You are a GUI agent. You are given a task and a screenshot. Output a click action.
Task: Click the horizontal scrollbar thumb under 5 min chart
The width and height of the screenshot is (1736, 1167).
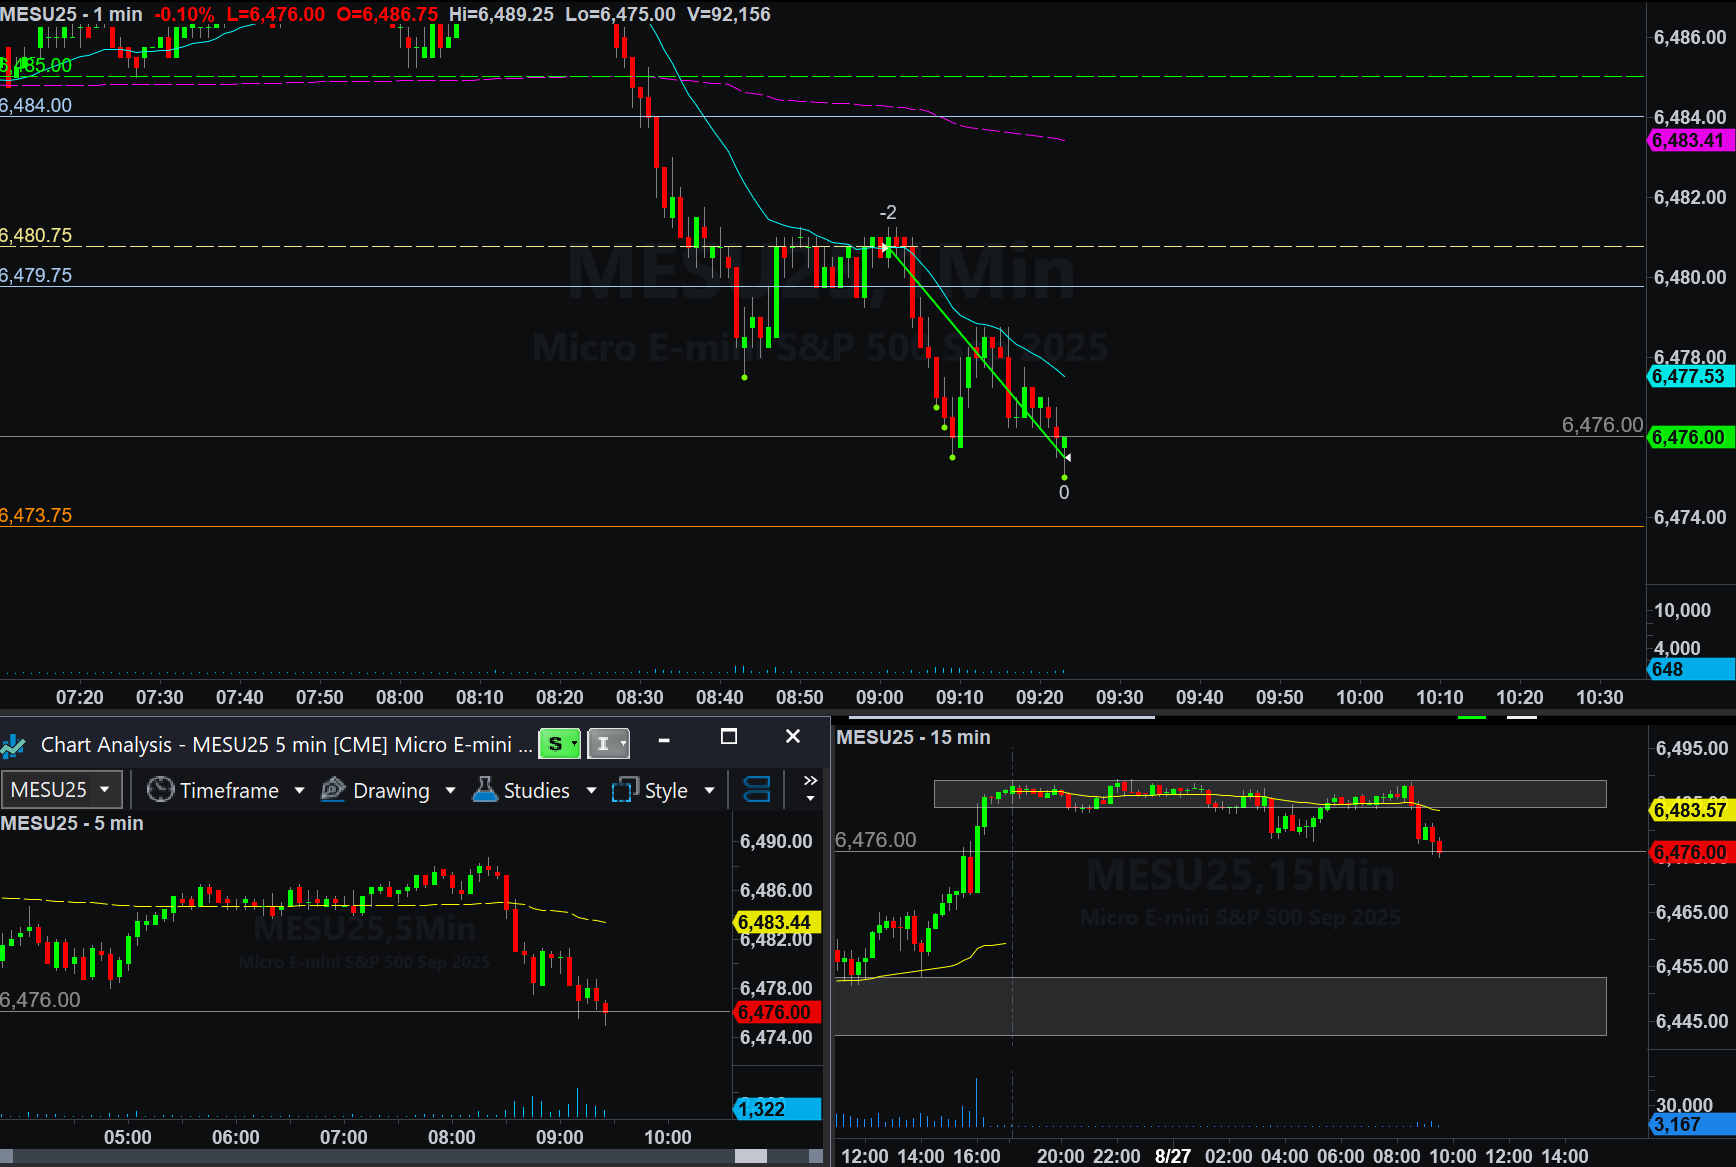pos(750,1156)
